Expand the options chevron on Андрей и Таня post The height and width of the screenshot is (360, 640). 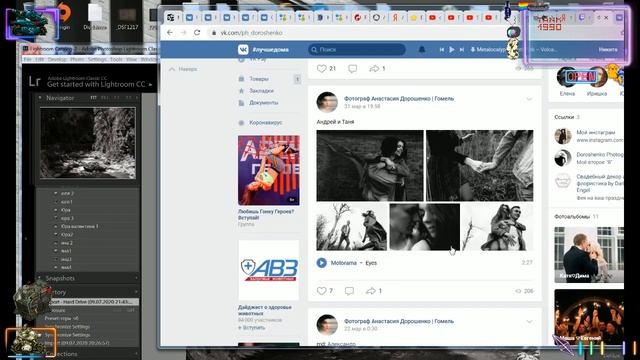pyautogui.click(x=529, y=99)
